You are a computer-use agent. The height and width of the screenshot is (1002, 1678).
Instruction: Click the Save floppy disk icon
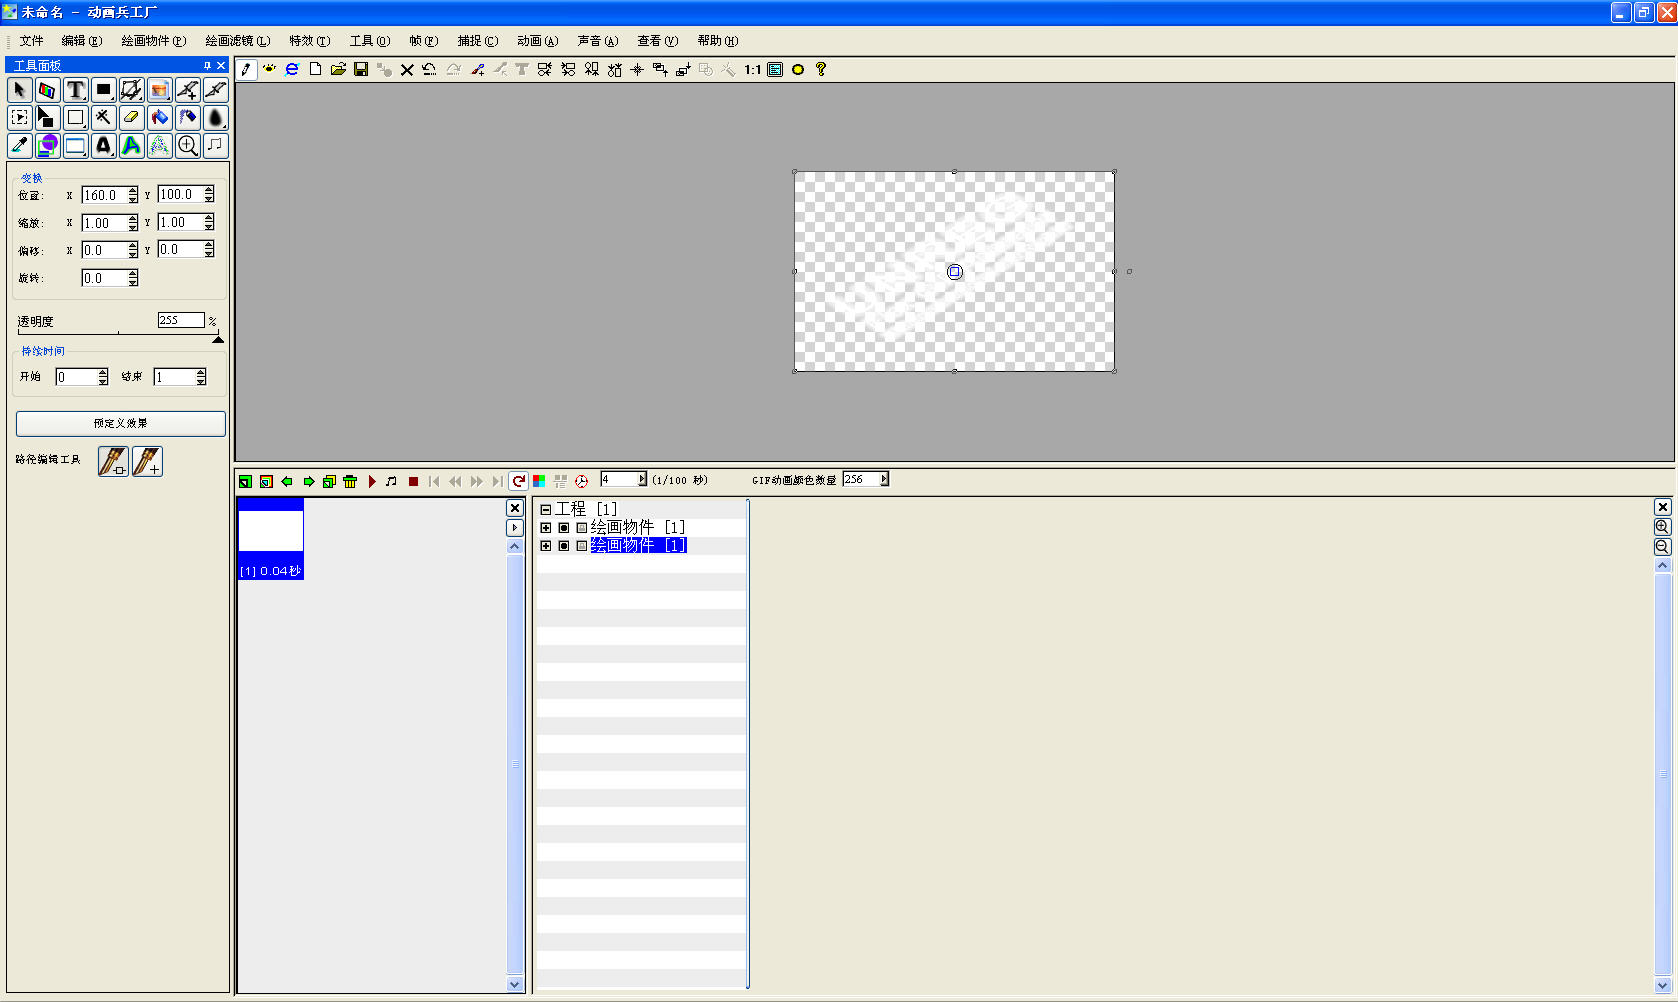(361, 69)
